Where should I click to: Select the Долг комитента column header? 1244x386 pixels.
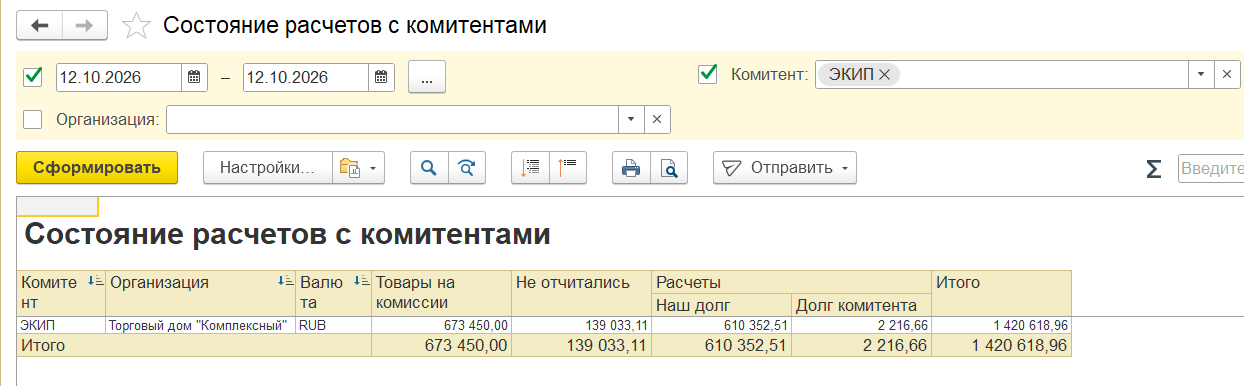pos(861,305)
